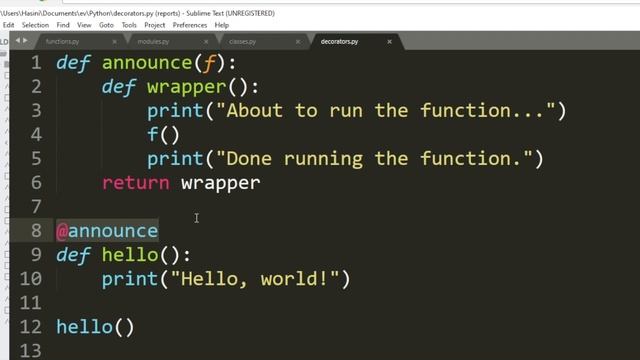The height and width of the screenshot is (360, 640).
Task: Click the 'def hello():' line
Action: 123,255
